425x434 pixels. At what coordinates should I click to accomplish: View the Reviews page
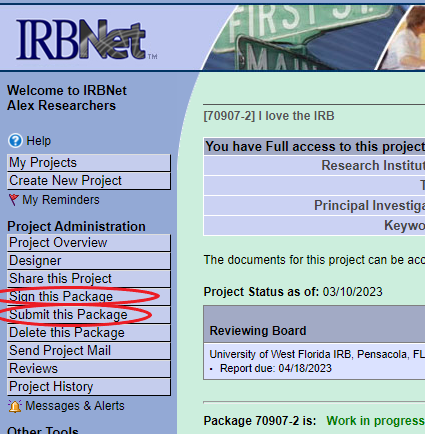click(89, 369)
